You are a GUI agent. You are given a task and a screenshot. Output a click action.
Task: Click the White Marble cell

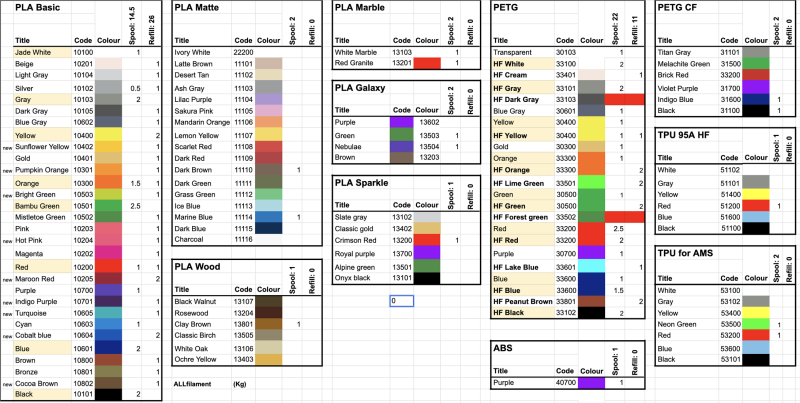pos(362,52)
